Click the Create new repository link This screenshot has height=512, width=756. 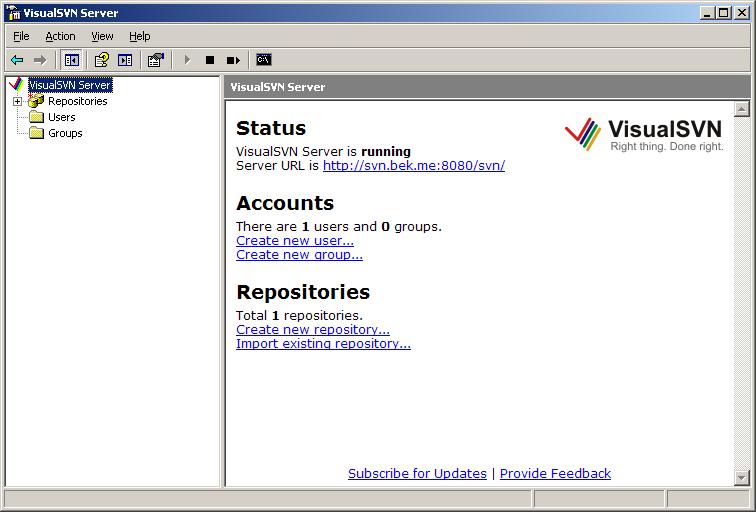[x=312, y=329]
